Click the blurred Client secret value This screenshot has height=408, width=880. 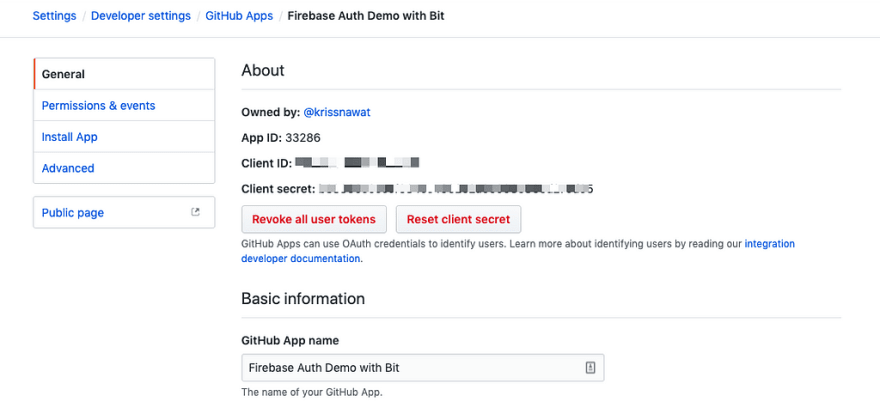click(x=456, y=189)
